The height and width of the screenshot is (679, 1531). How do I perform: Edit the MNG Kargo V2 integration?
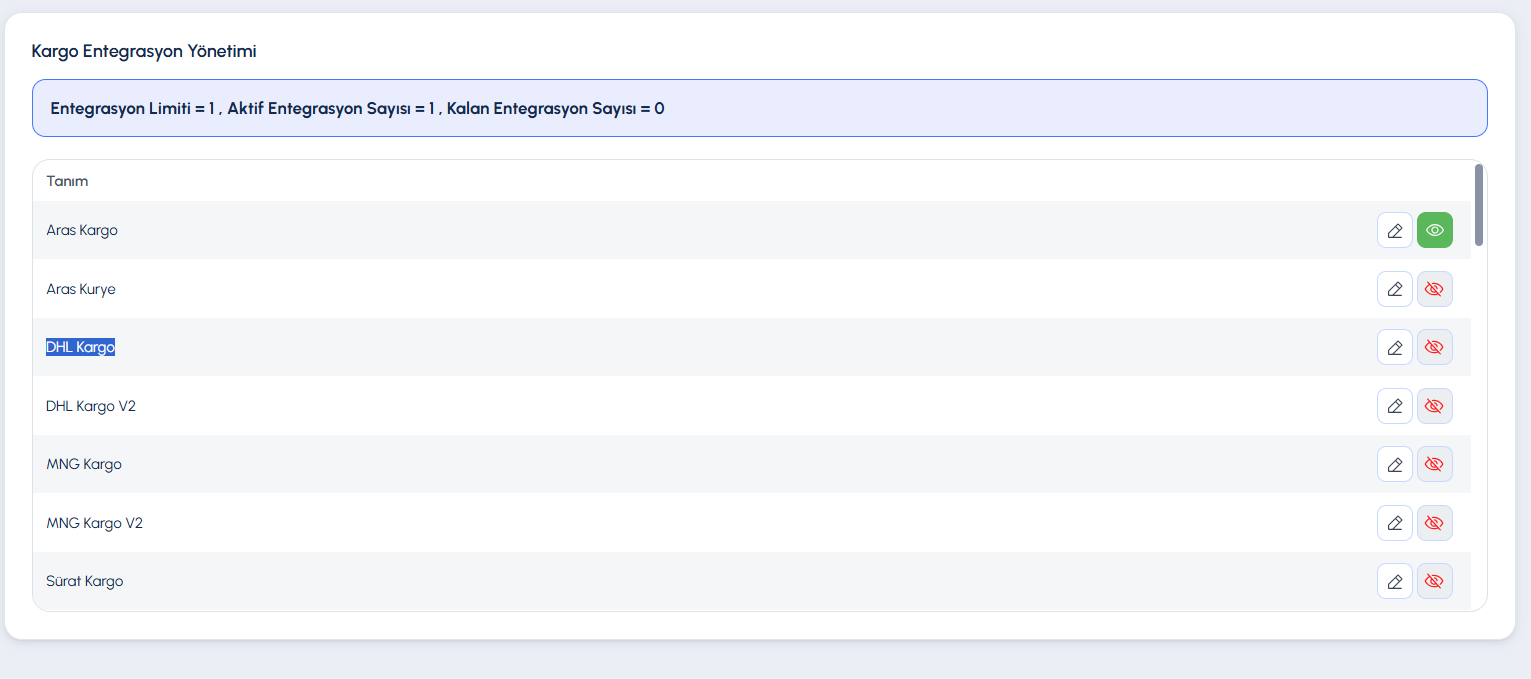(1395, 523)
